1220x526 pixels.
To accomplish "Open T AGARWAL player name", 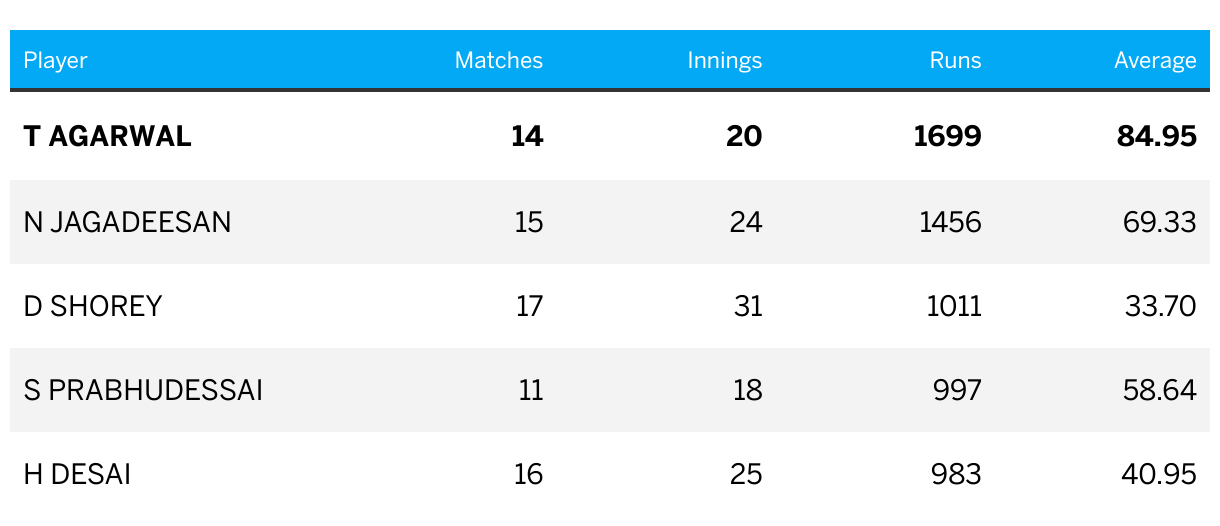I will [x=108, y=137].
